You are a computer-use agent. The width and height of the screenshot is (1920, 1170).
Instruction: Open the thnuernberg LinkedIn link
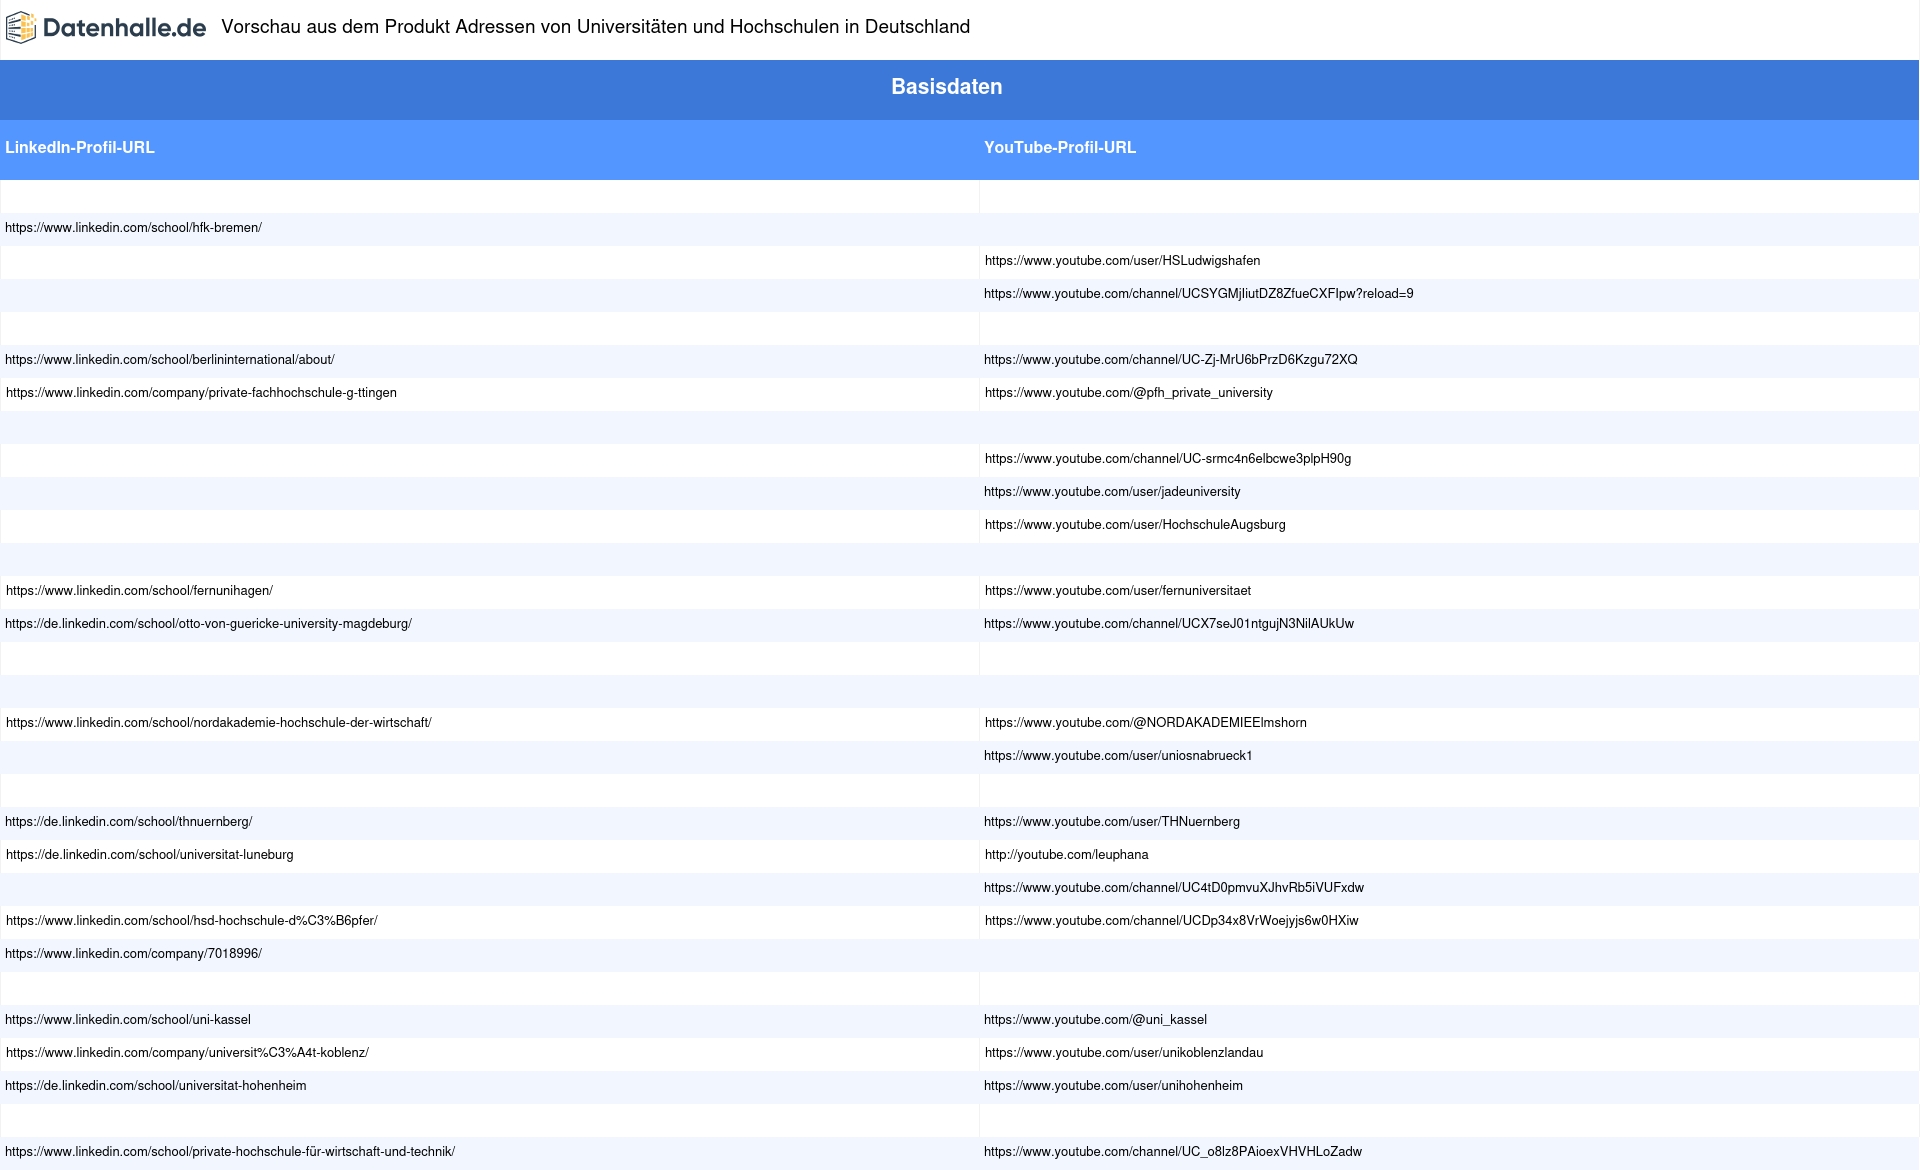[x=128, y=822]
